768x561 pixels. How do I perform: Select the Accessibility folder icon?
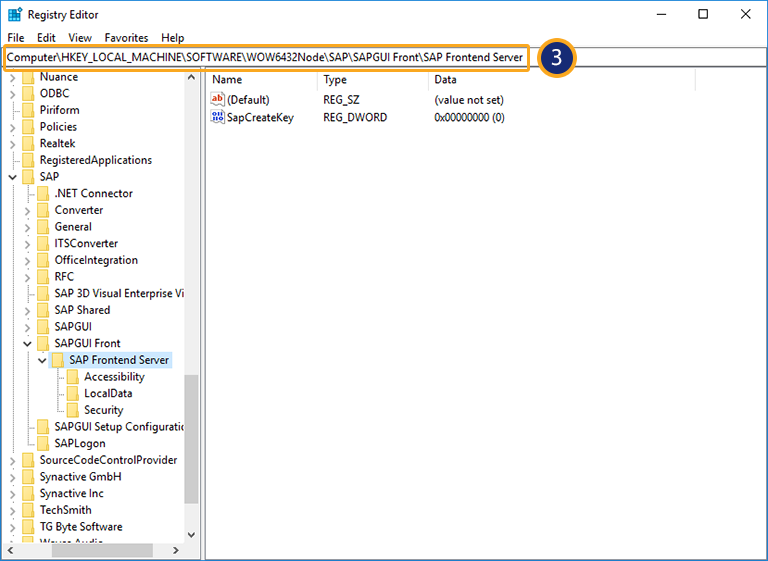(73, 377)
